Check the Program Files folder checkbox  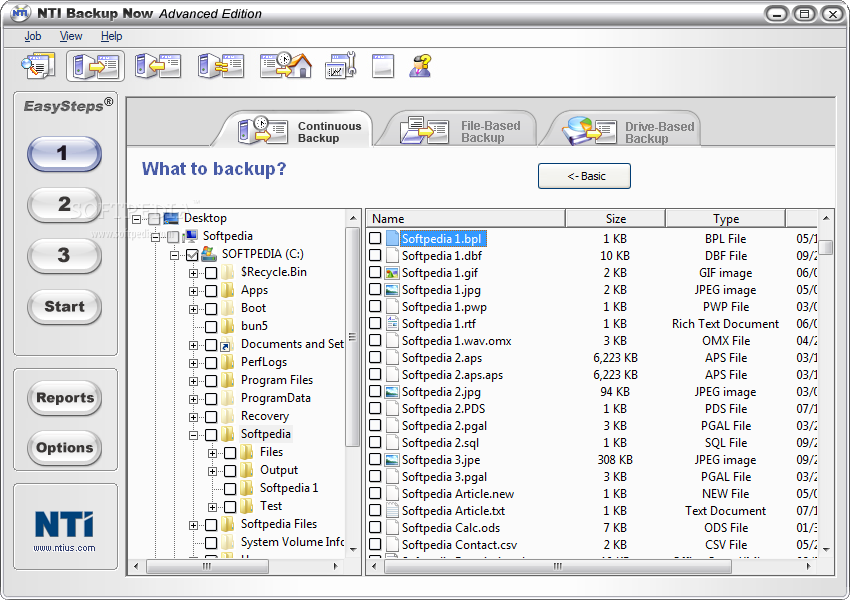pyautogui.click(x=211, y=381)
